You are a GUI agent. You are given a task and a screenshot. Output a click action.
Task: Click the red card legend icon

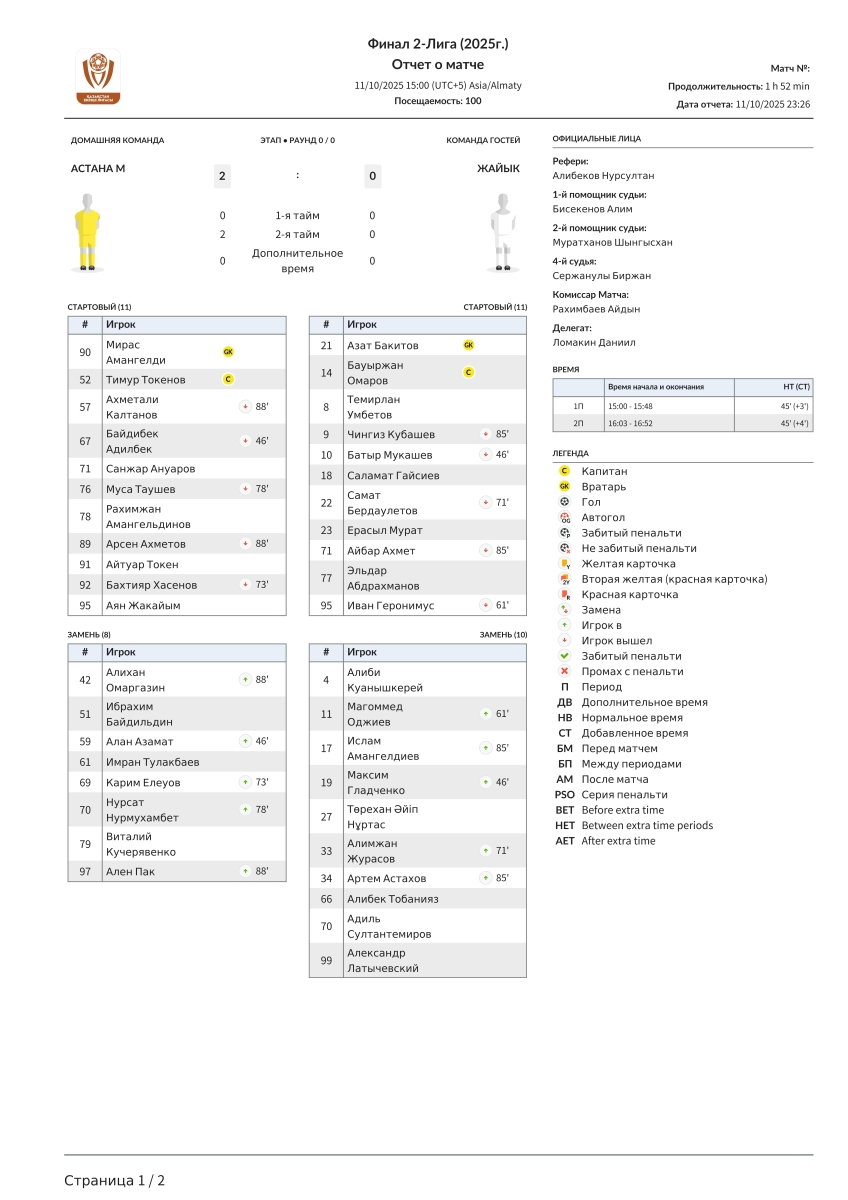coord(565,594)
